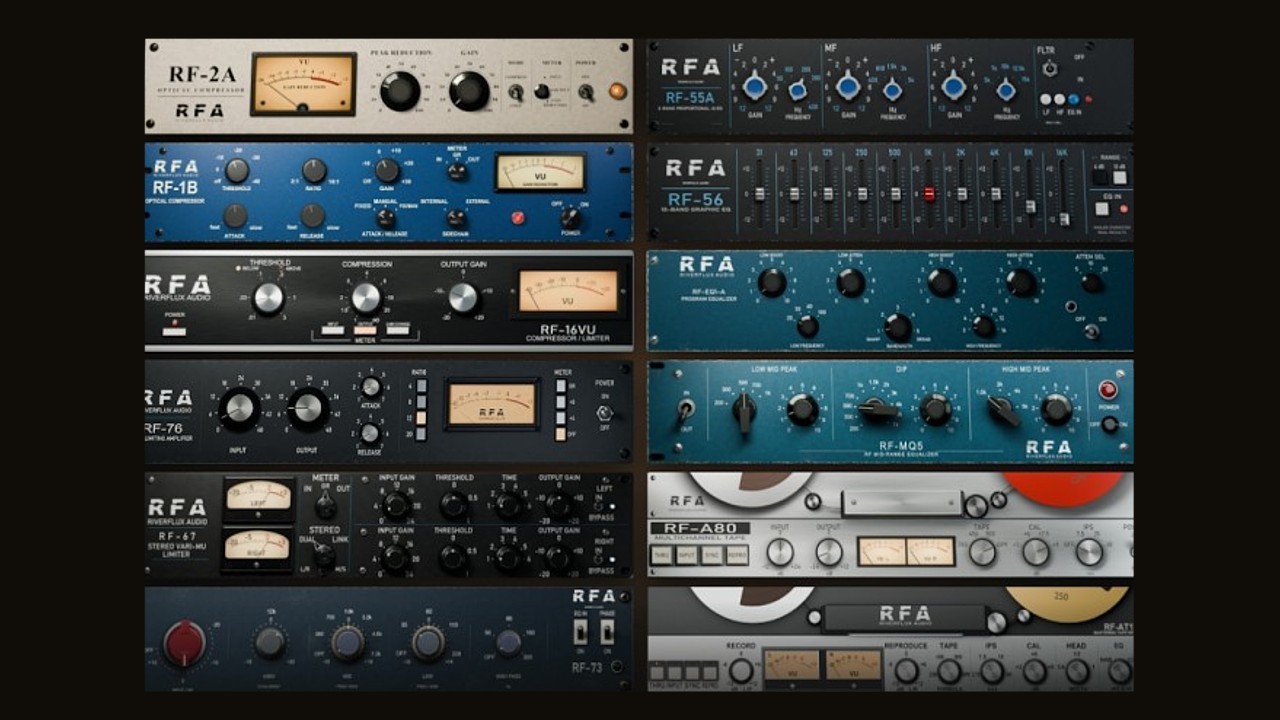Click the RF-2A Gain knob
This screenshot has width=1280, height=720.
click(x=469, y=91)
